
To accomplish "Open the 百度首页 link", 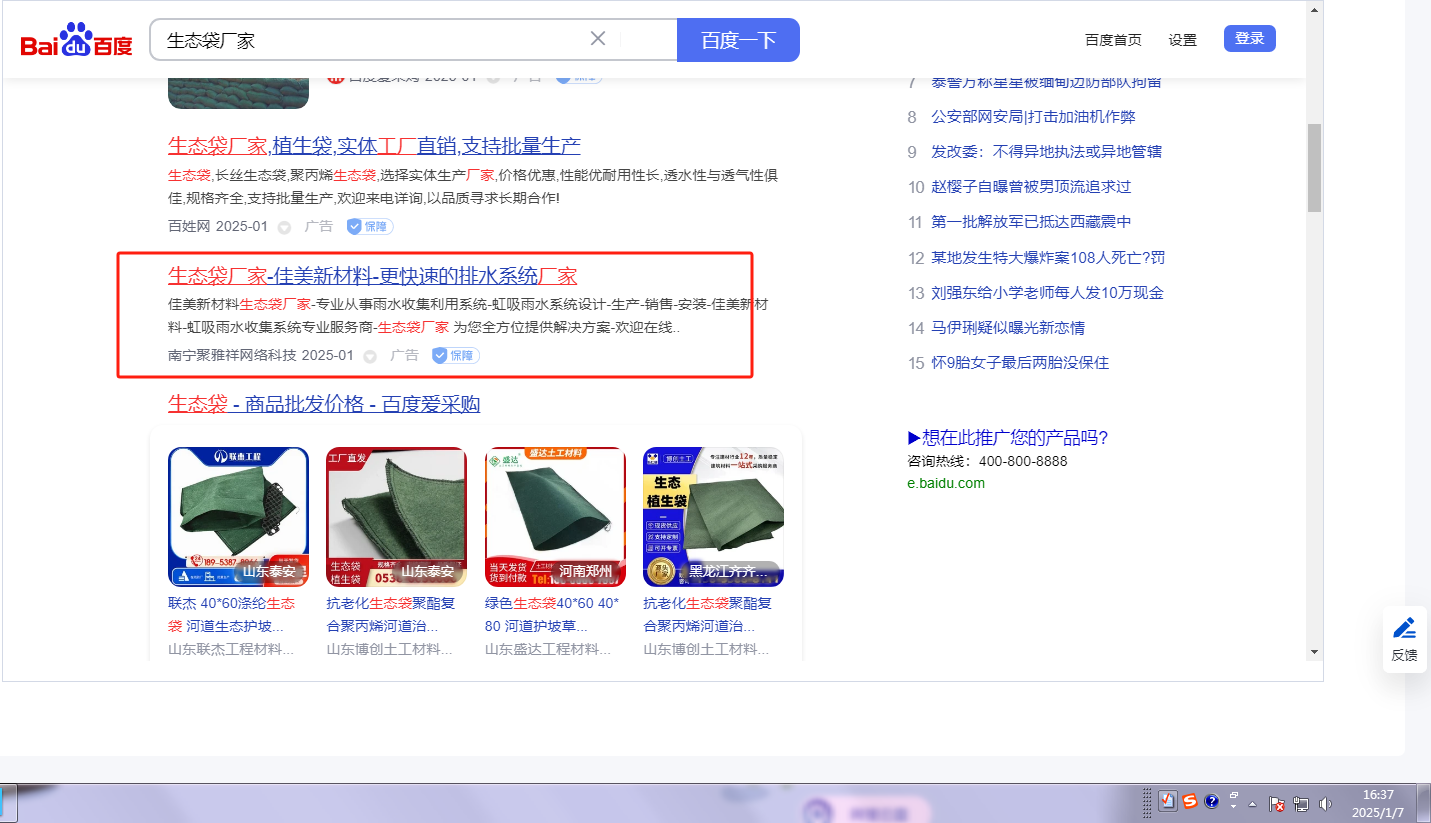I will (1113, 40).
